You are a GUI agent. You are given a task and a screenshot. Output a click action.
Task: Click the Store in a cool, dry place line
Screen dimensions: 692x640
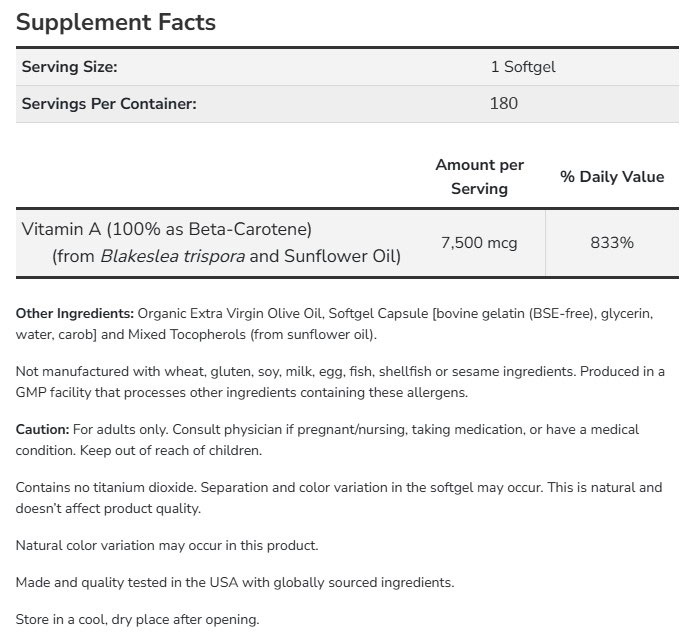pos(137,619)
